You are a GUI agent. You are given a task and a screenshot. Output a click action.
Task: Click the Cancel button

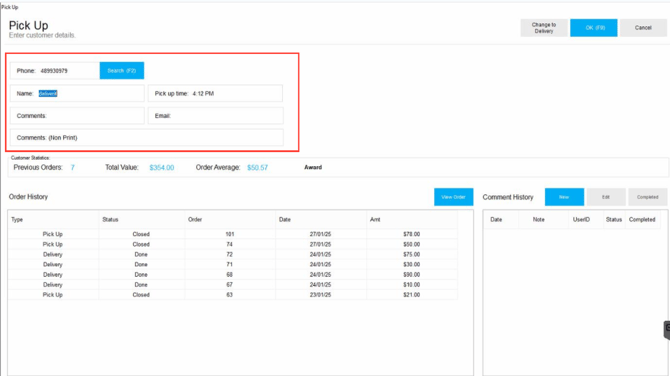click(643, 28)
